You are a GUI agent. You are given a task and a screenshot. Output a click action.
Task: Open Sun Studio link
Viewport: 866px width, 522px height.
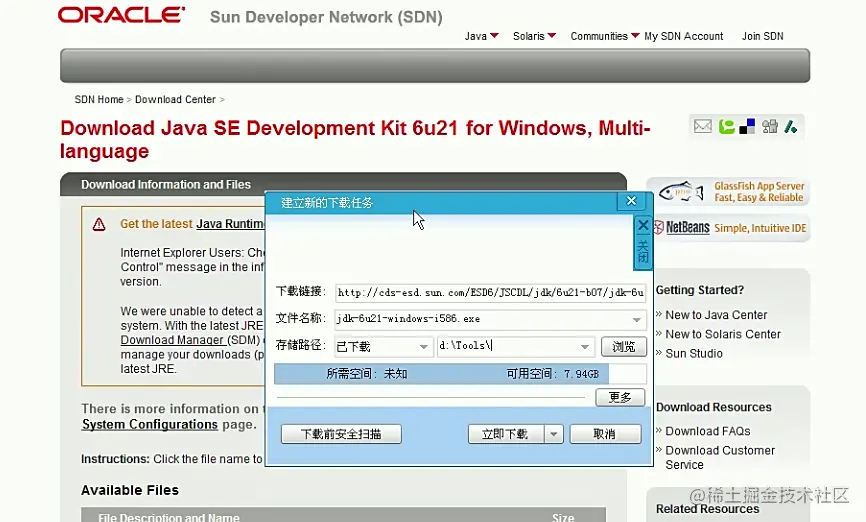(x=694, y=354)
